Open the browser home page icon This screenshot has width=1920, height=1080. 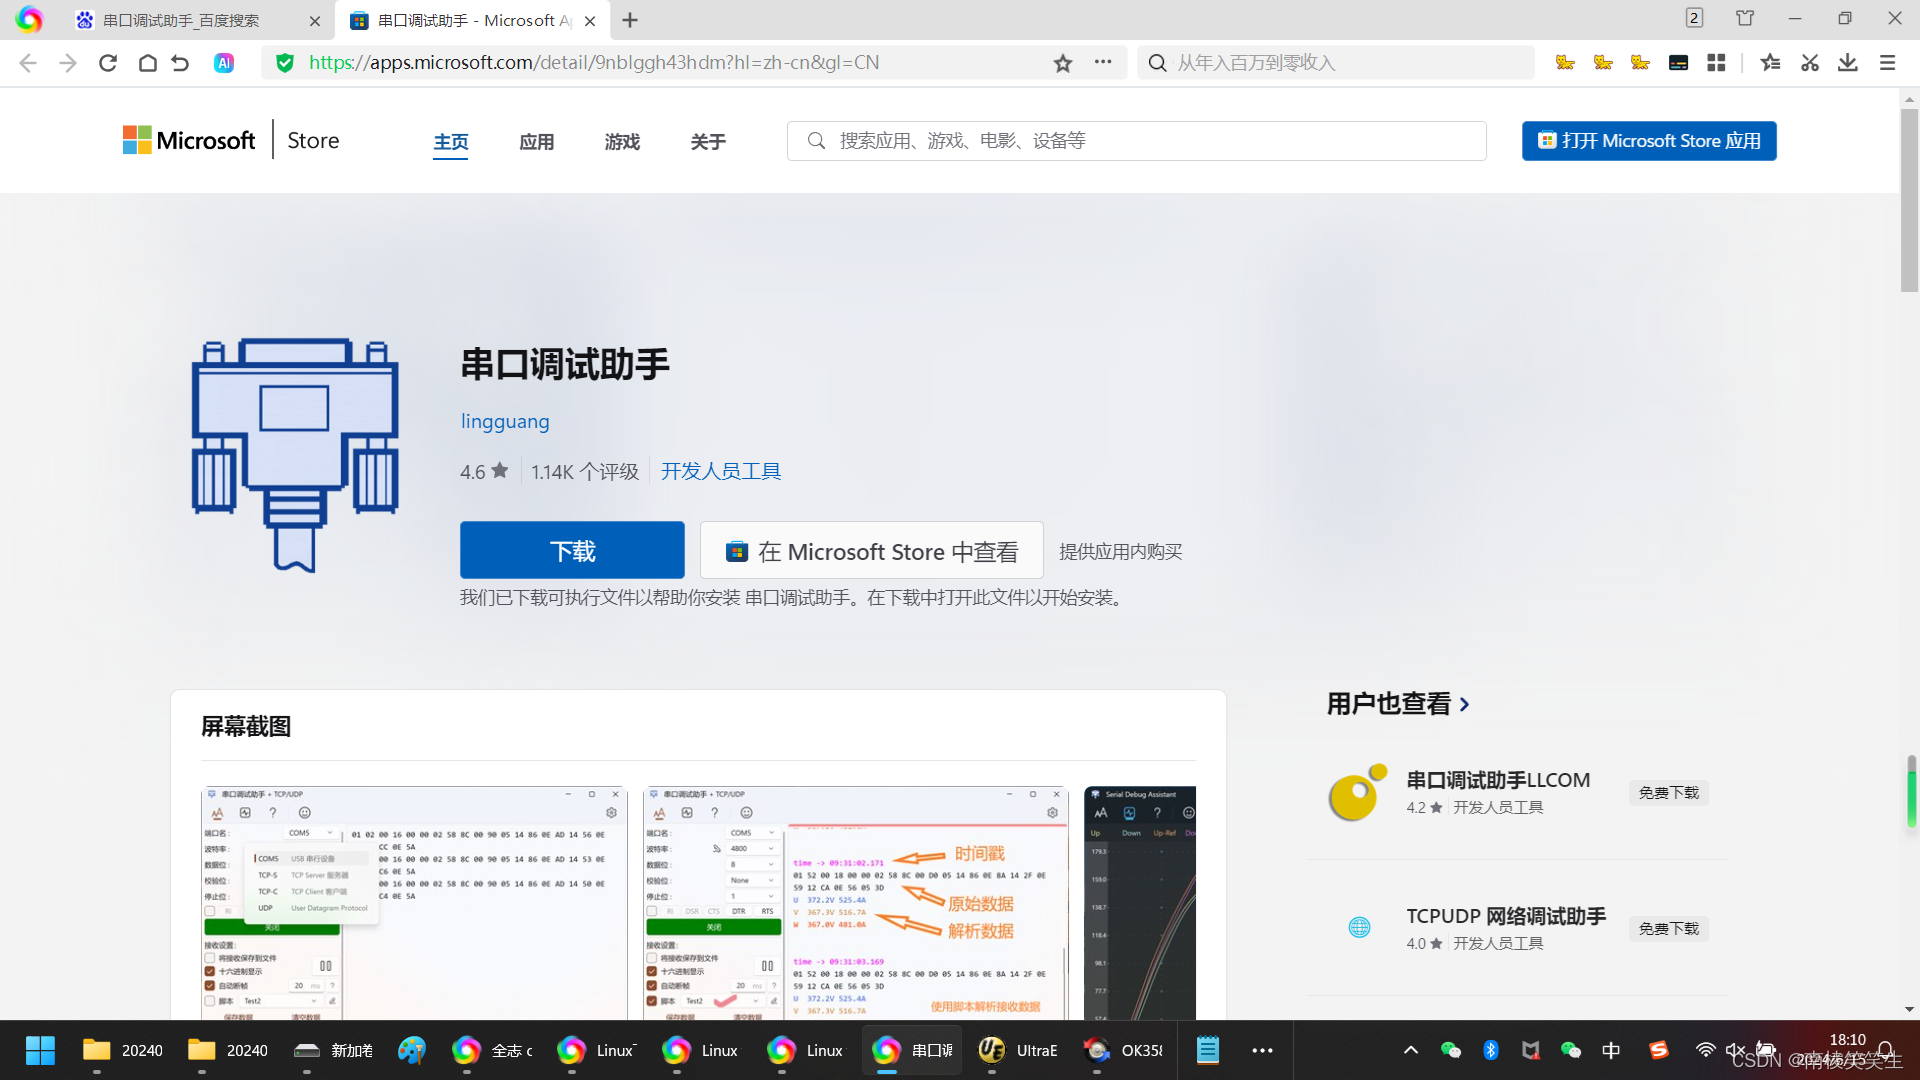tap(147, 63)
